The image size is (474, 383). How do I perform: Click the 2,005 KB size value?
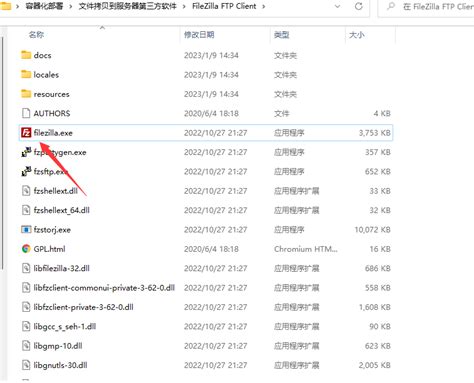[x=374, y=365]
